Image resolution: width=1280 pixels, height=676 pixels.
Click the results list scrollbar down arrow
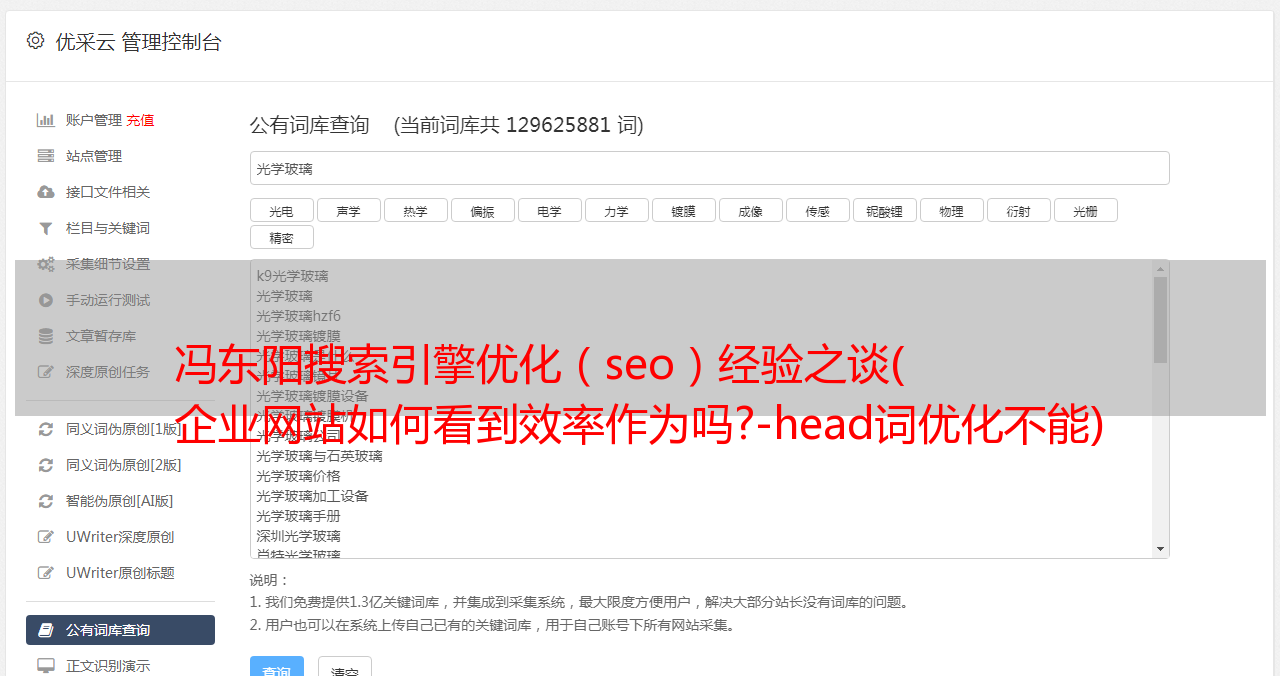click(x=1160, y=549)
